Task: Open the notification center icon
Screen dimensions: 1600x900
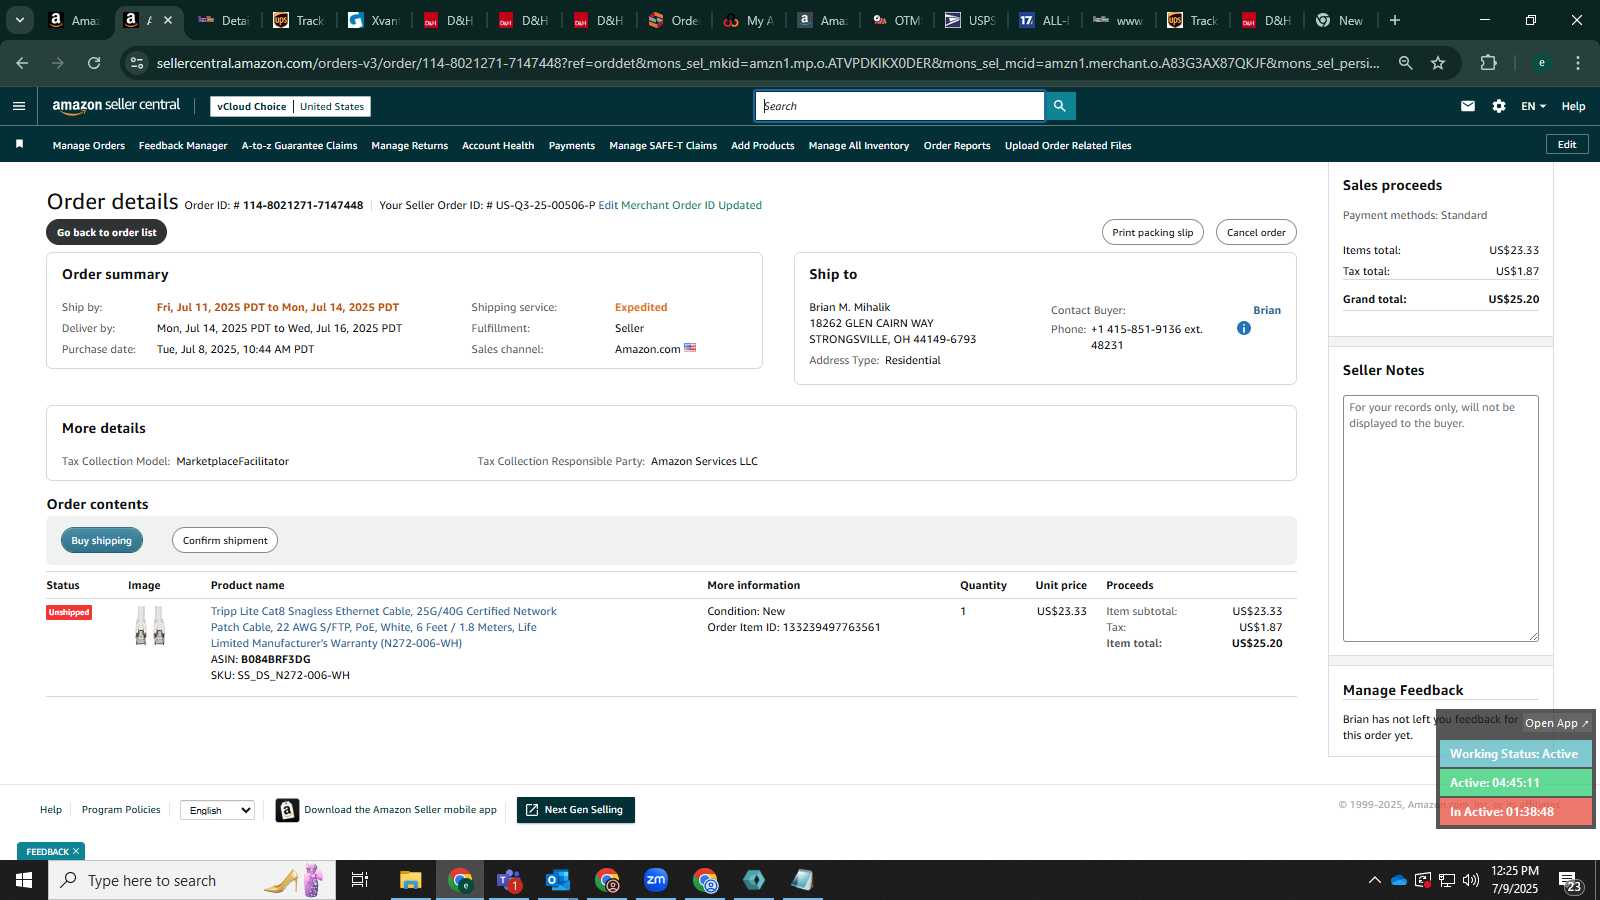Action: [x=1570, y=881]
